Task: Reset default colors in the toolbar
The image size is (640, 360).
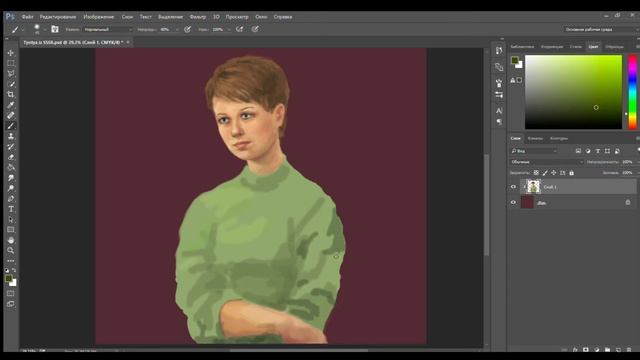Action: 7,270
